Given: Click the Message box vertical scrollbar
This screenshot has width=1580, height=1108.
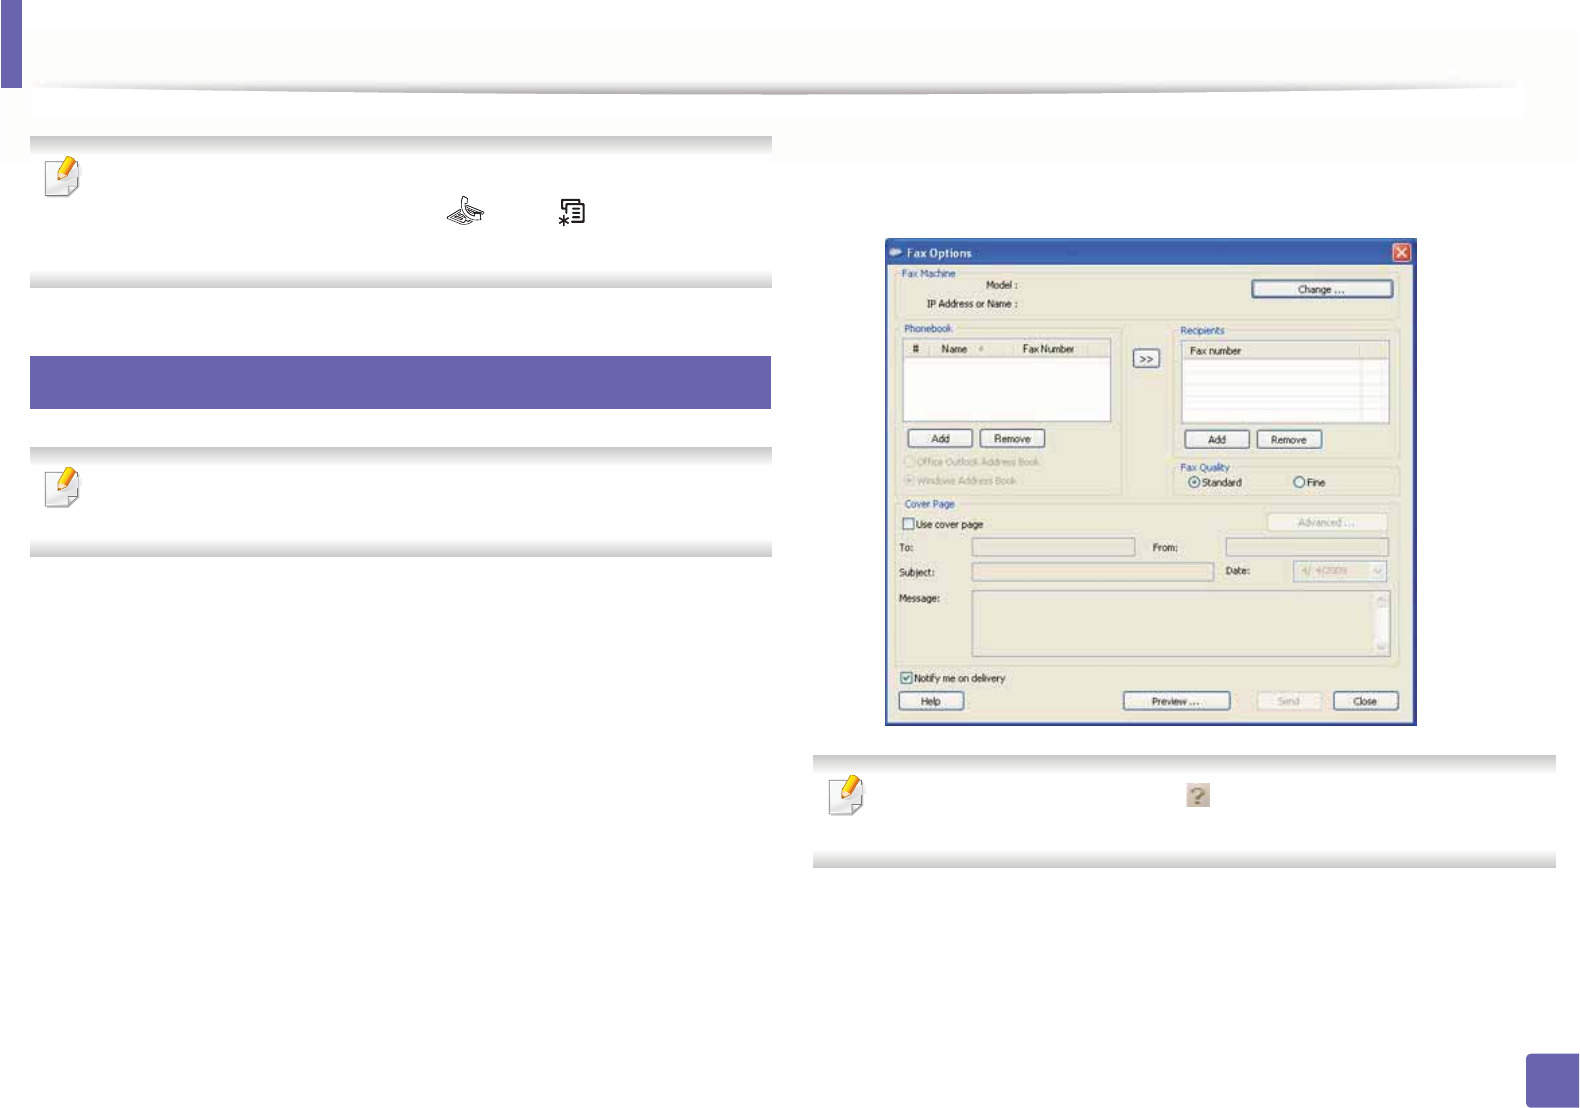Looking at the screenshot, I should (1381, 623).
